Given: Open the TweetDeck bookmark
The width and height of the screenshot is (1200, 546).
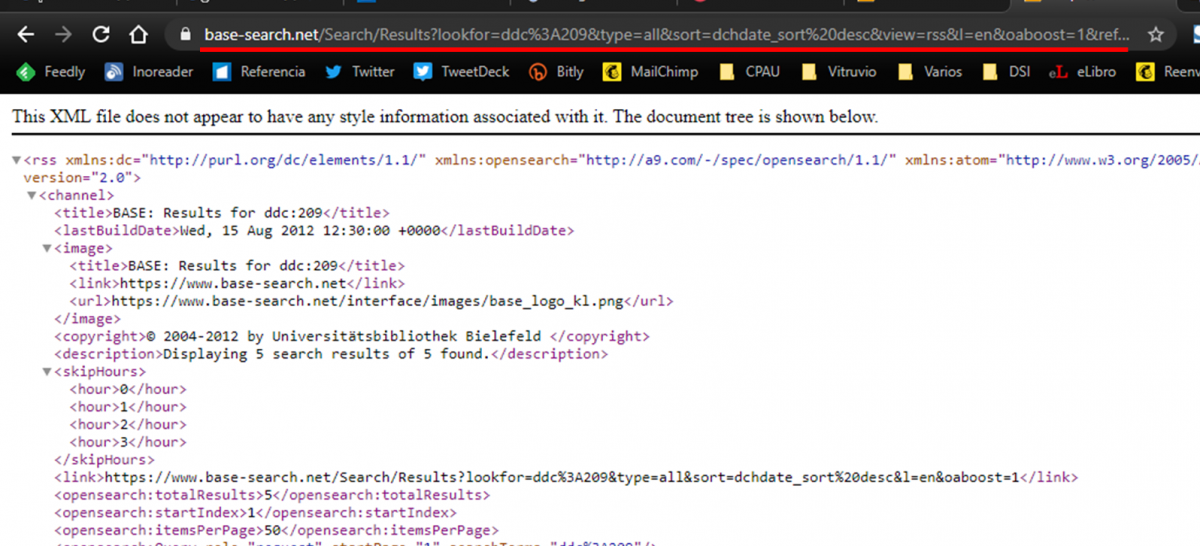Looking at the screenshot, I should click(x=462, y=72).
